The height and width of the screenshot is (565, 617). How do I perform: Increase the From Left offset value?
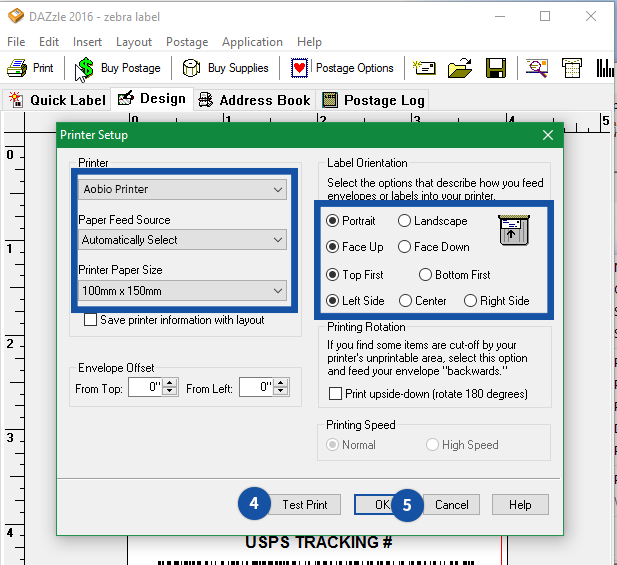click(x=281, y=383)
